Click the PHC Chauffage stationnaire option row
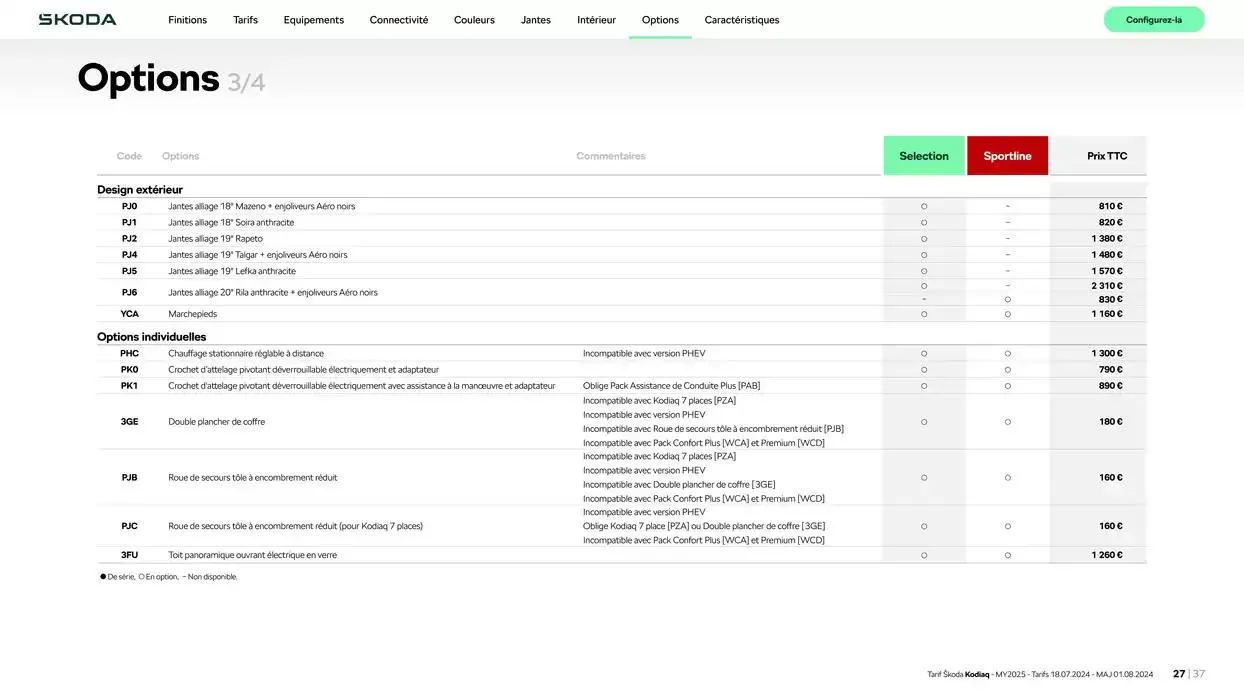Image resolution: width=1244 pixels, height=700 pixels. click(x=246, y=354)
